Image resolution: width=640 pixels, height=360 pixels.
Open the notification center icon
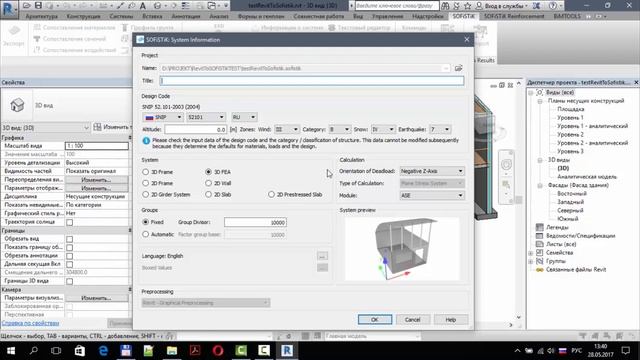tap(626, 351)
